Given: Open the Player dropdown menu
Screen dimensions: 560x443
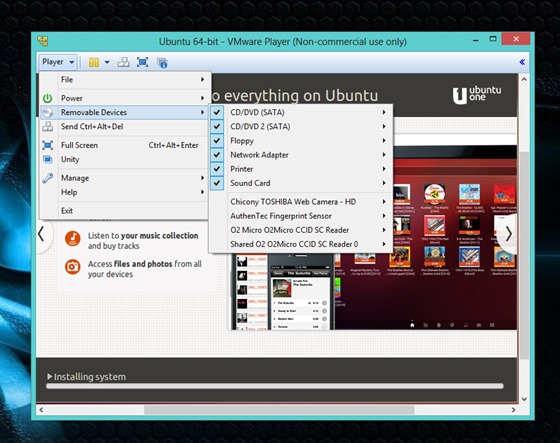Looking at the screenshot, I should [x=58, y=62].
